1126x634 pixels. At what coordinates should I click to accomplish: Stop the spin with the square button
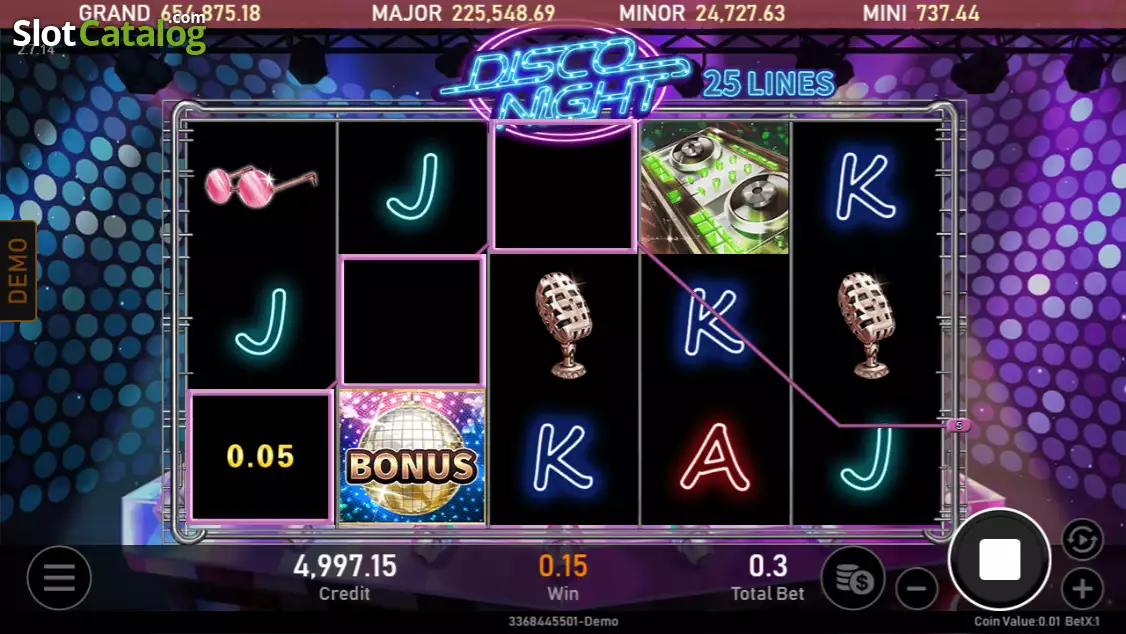point(1000,559)
